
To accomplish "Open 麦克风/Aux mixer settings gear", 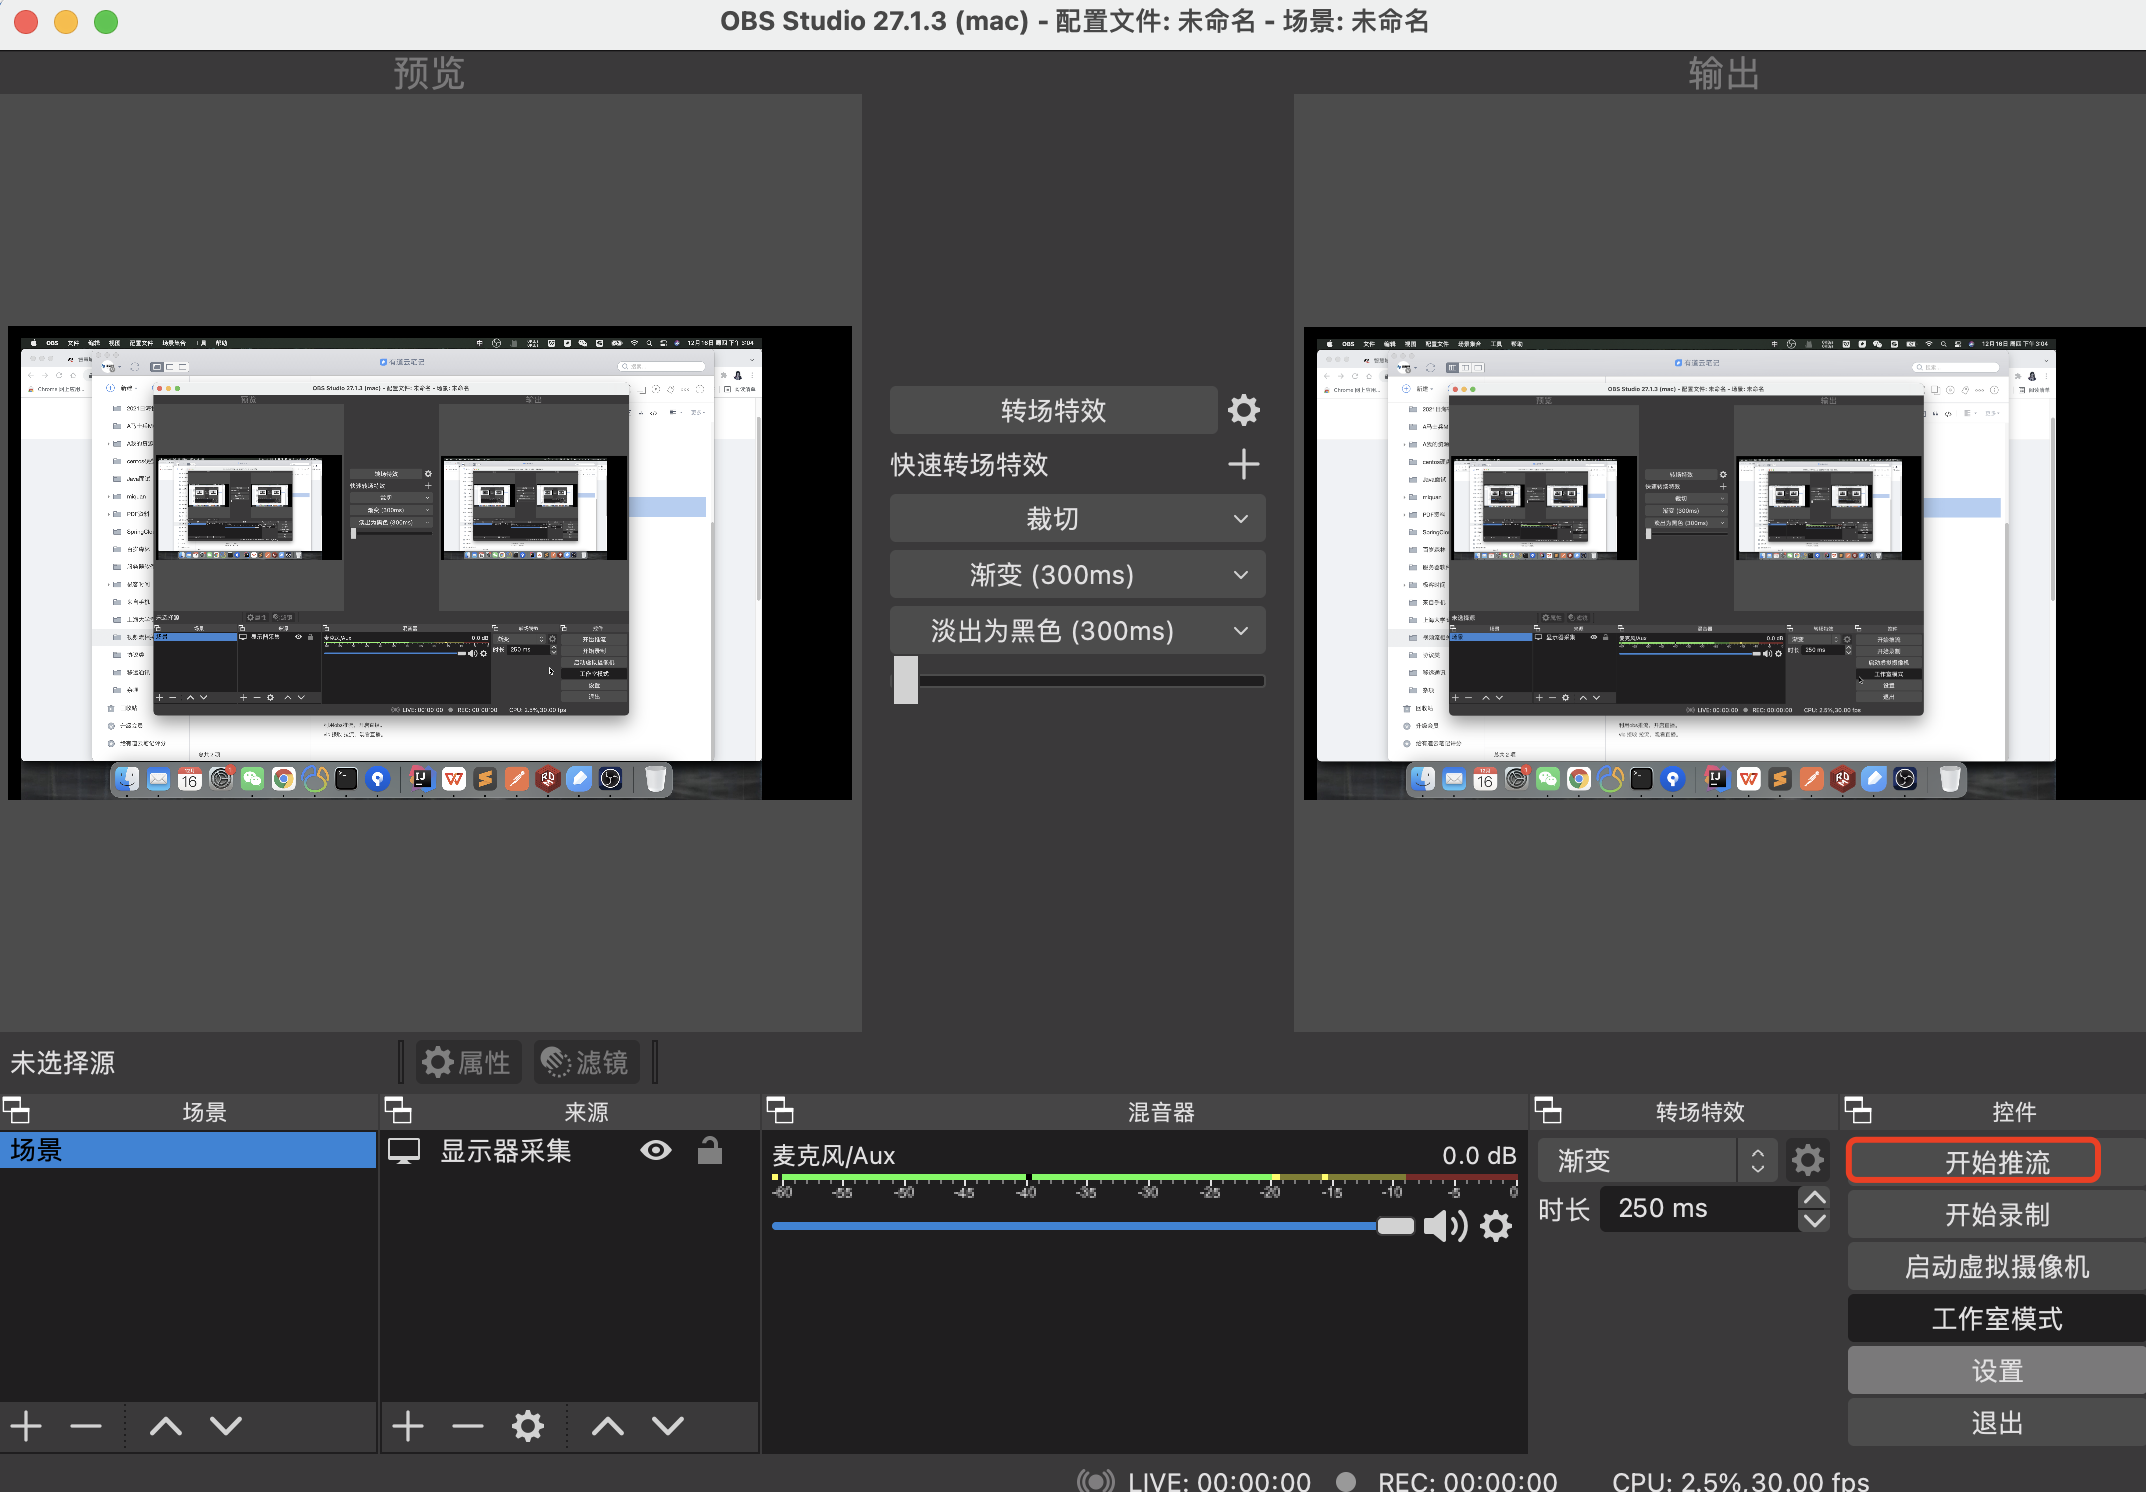I will [1496, 1226].
